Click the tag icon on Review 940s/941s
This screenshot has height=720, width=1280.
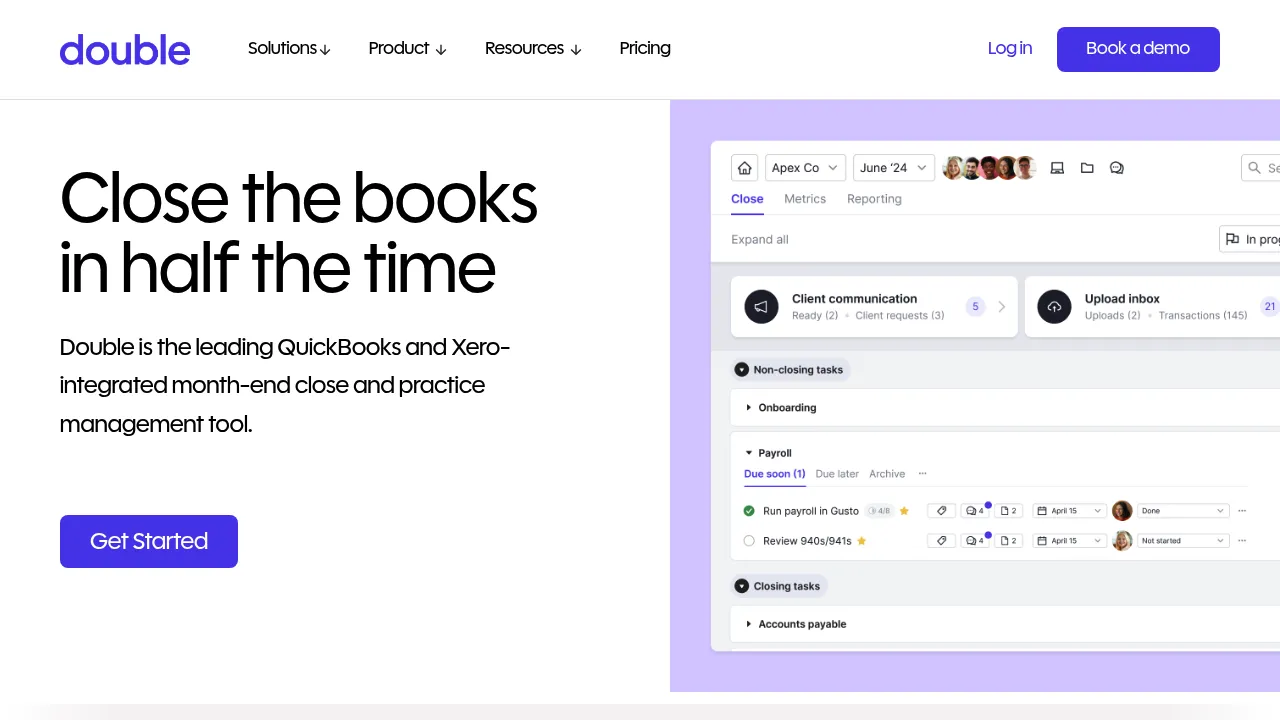941,541
